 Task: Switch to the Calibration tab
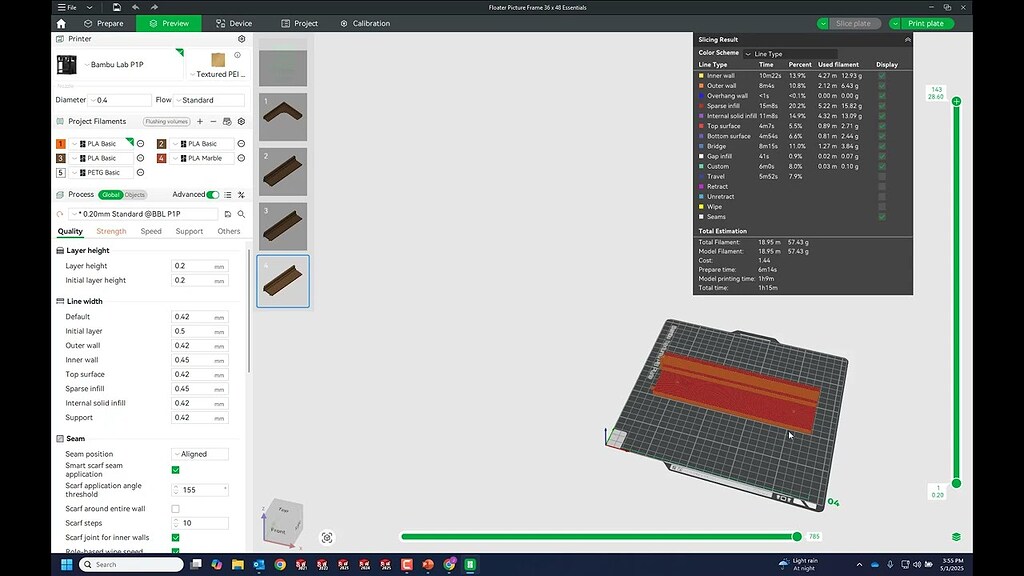(365, 24)
